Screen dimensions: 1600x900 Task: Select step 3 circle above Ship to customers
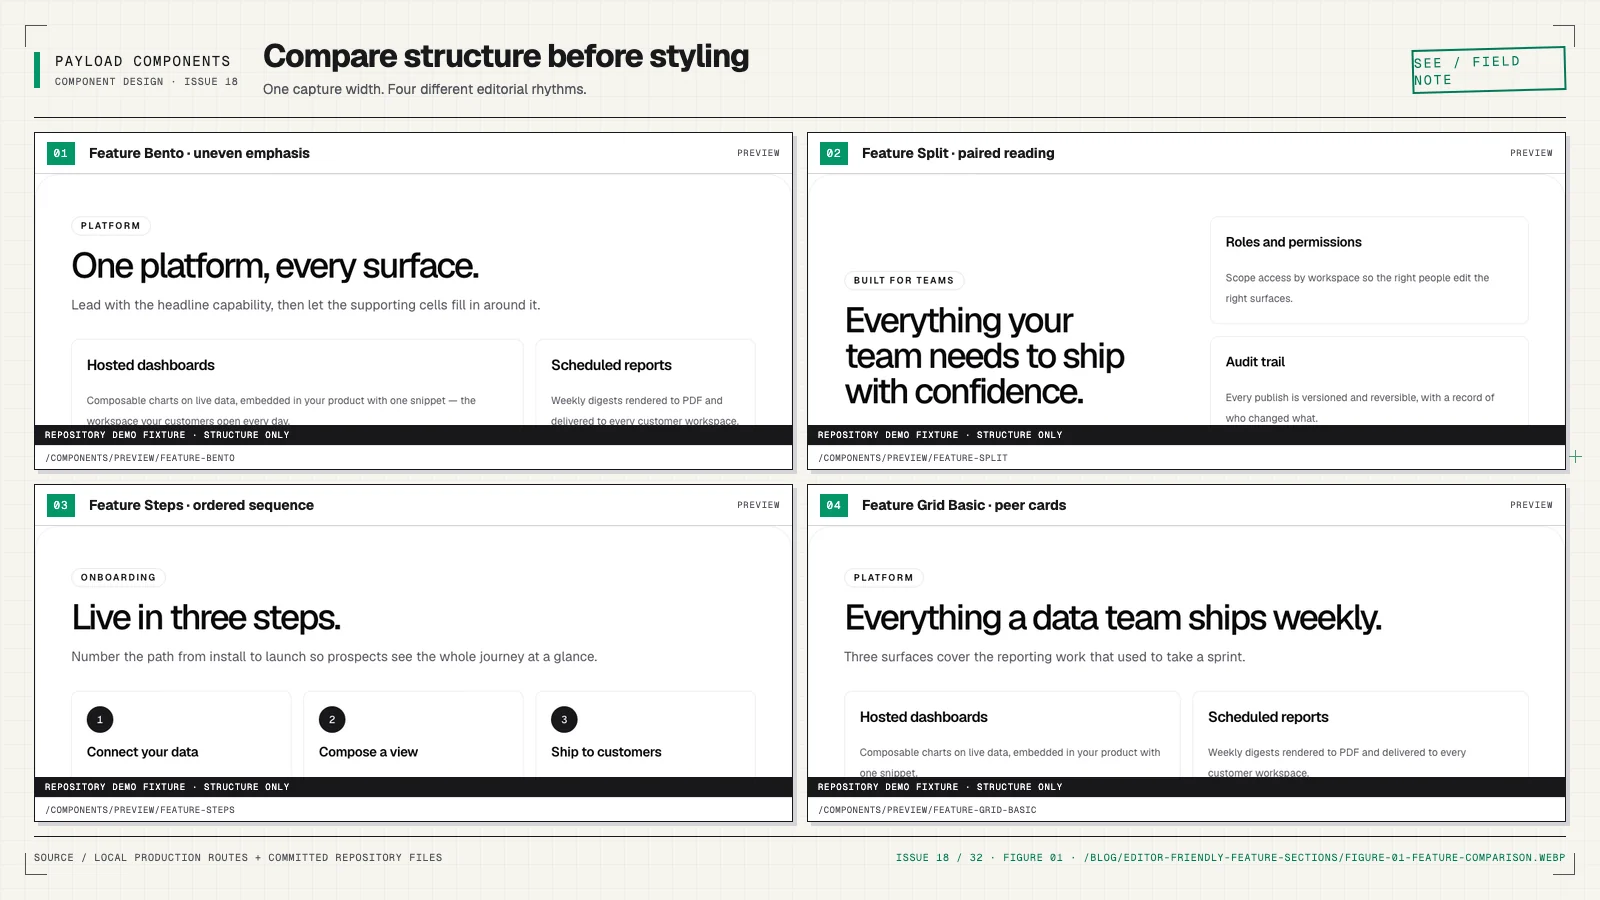pos(564,719)
